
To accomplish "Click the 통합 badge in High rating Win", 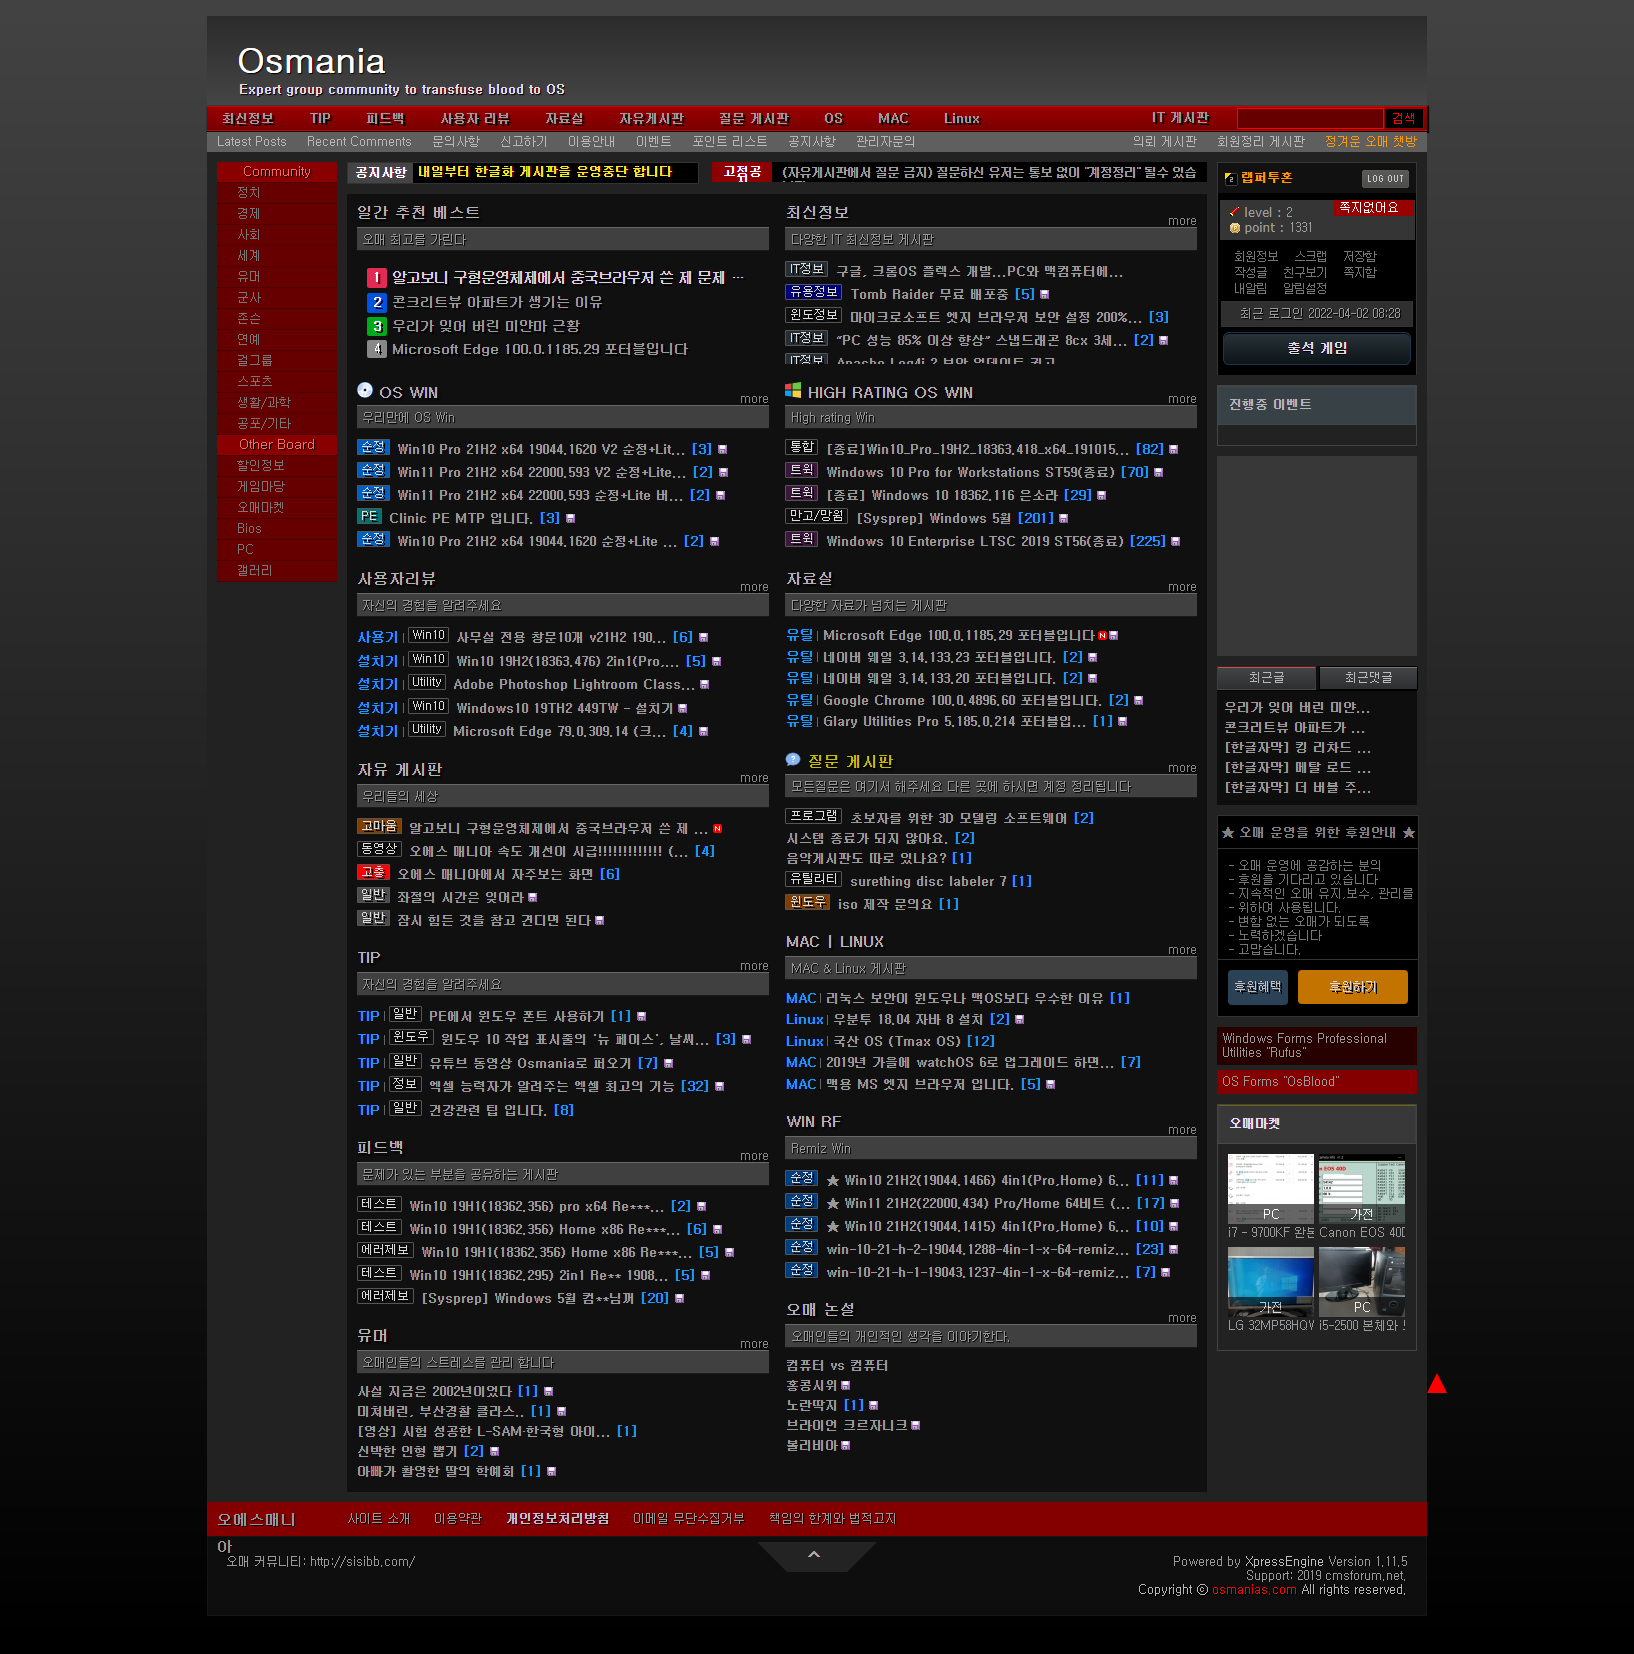I will [802, 447].
